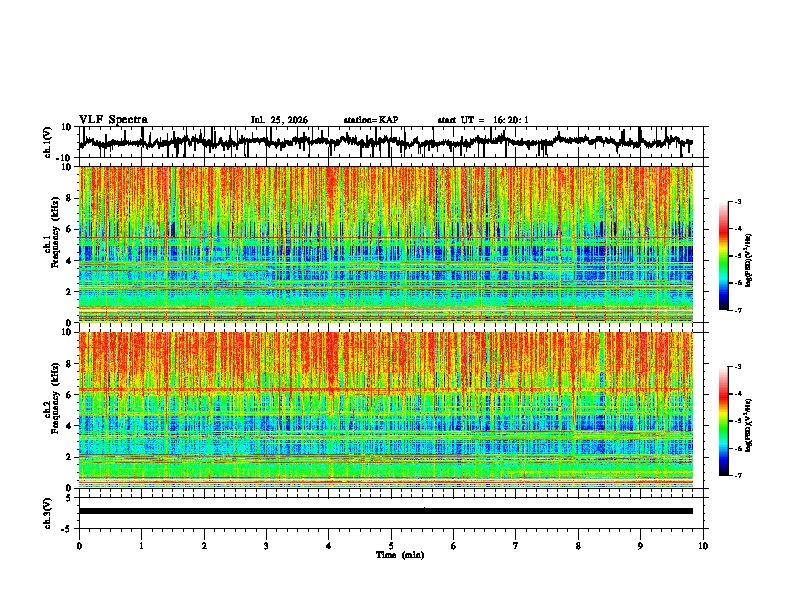Click the 8 minute tick label
The image size is (792, 612).
coord(578,546)
